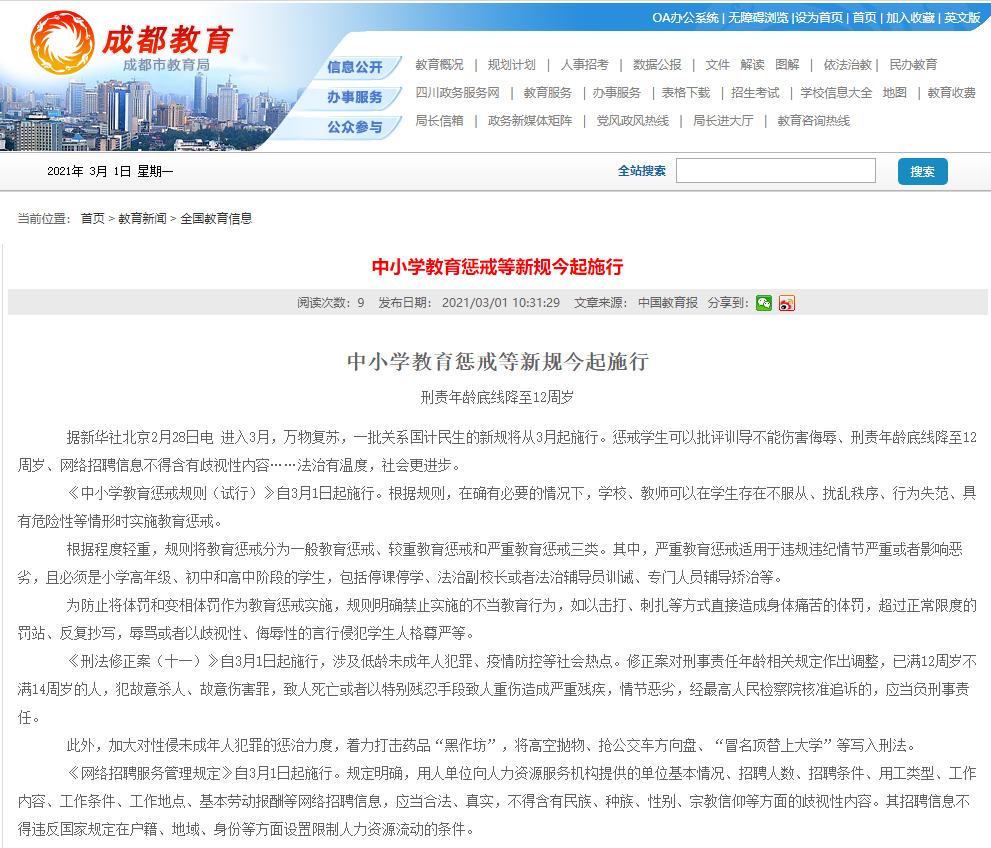Viewport: 991px width, 848px height.
Task: Open the 局长信箱 mailbox link
Action: (x=441, y=124)
